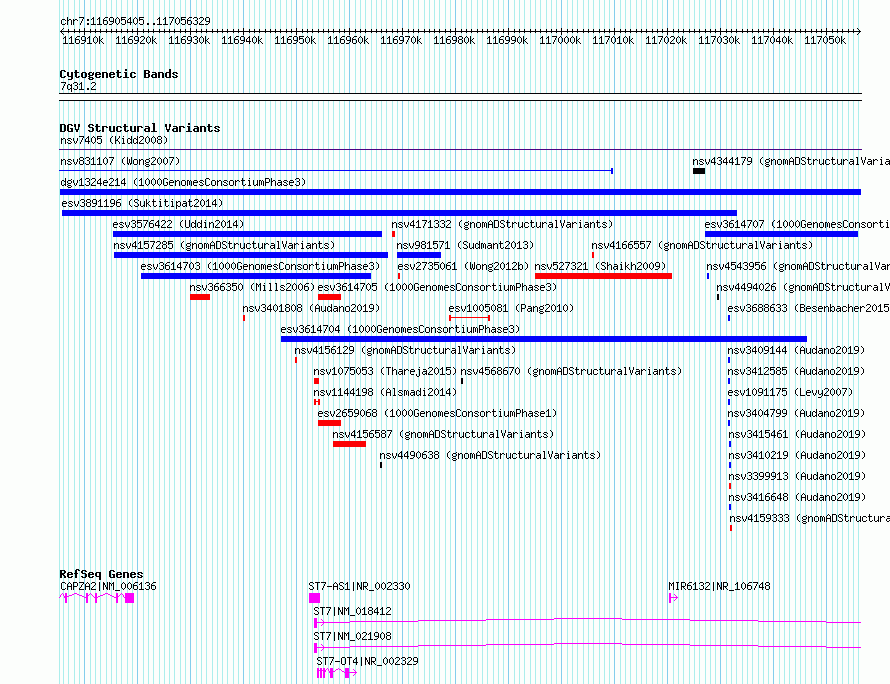
Task: Click the 117000k ruler tick label
Action: [x=560, y=40]
